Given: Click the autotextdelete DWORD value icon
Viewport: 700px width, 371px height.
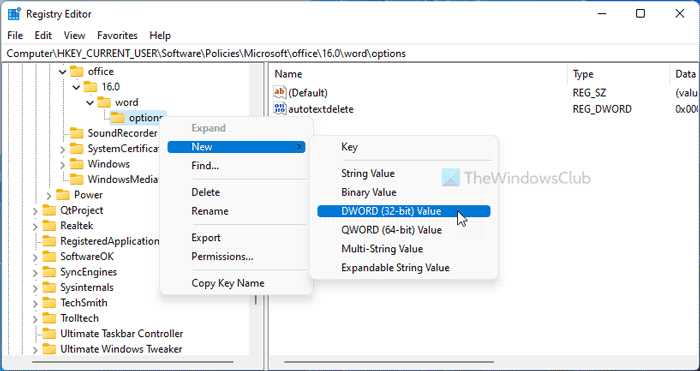Looking at the screenshot, I should 280,109.
